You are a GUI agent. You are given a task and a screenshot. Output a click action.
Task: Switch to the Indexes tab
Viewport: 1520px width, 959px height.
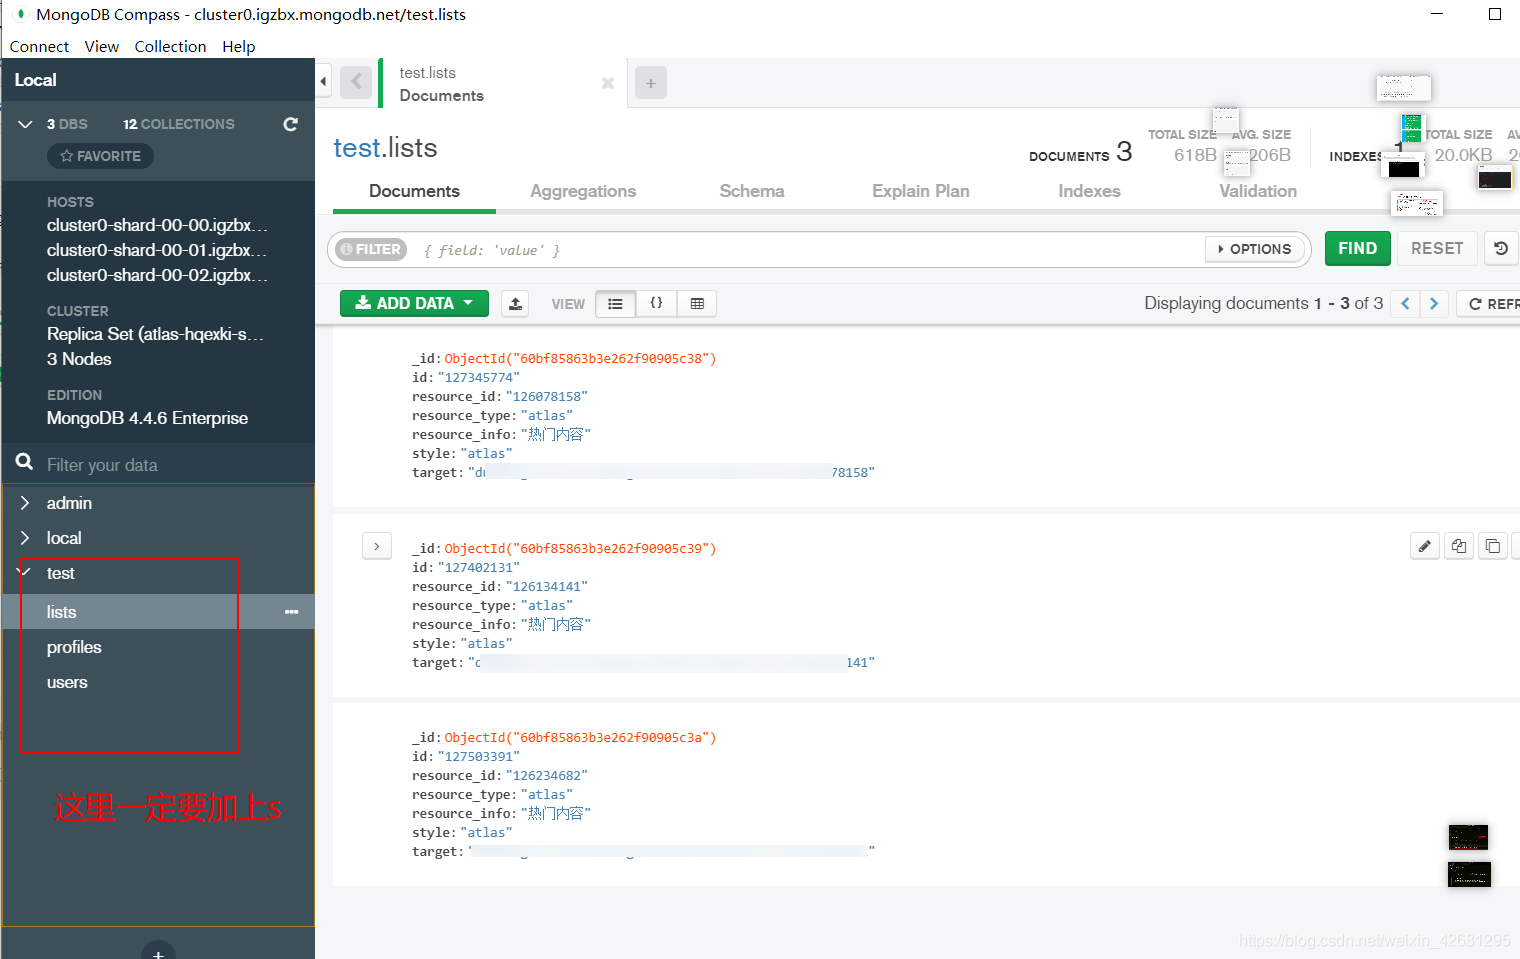[1089, 191]
